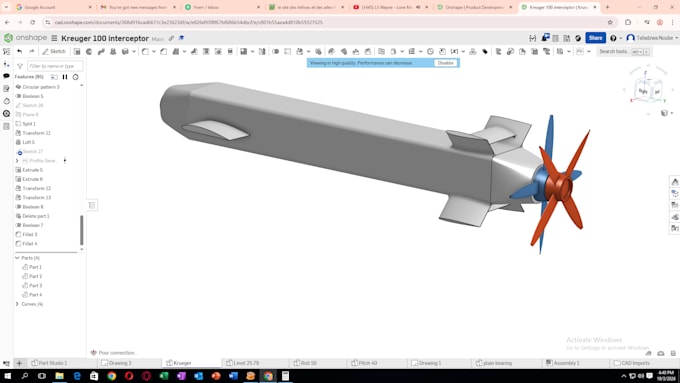The width and height of the screenshot is (680, 383).
Task: Toggle the feature list panel icon
Action: tap(6, 51)
